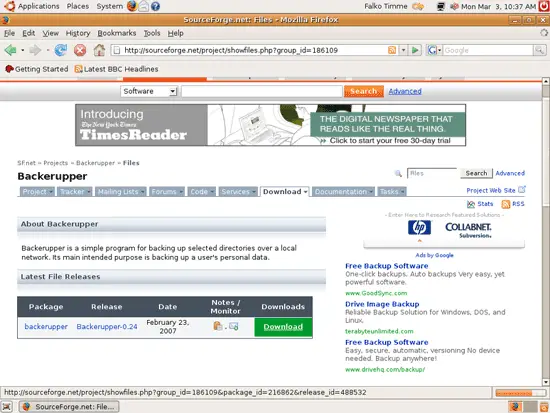Expand the Services tab dropdown
This screenshot has width=550, height=413.
(254, 192)
